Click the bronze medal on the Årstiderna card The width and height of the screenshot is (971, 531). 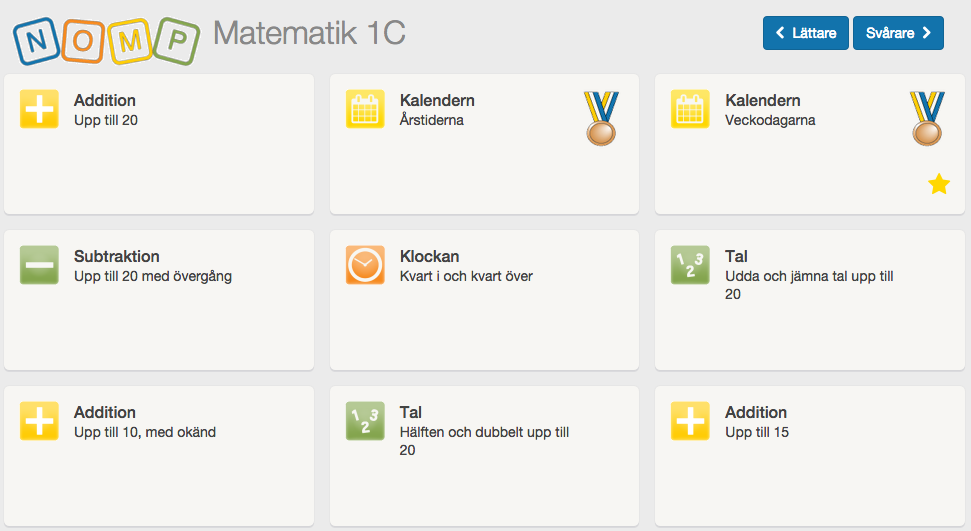601,118
